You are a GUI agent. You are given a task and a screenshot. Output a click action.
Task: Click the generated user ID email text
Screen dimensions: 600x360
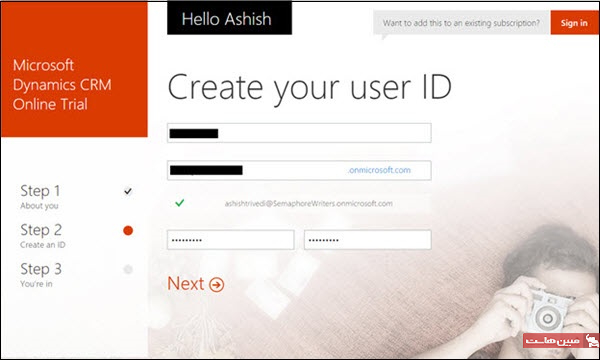point(308,204)
